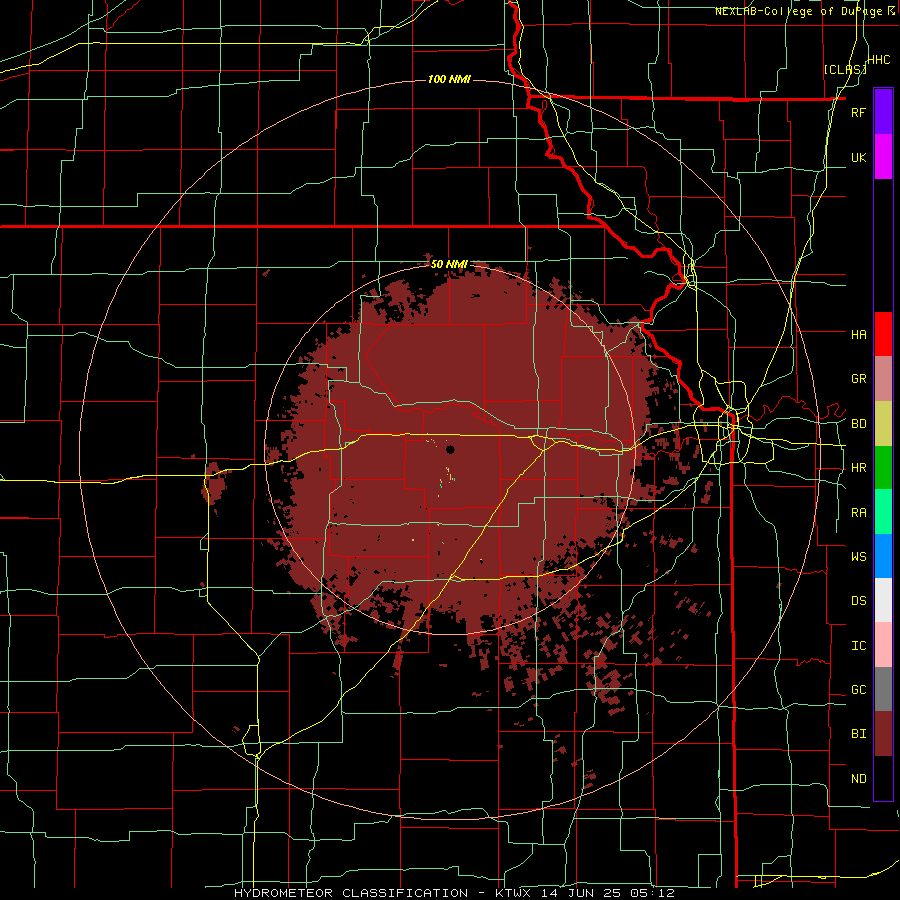
Task: Click the black ND legend swatch
Action: tap(883, 778)
